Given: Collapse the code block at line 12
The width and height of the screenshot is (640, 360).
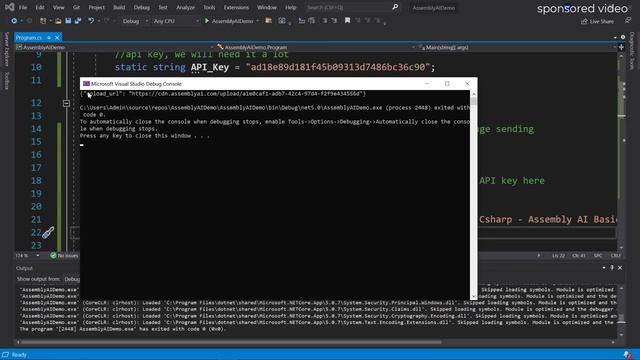Looking at the screenshot, I should click(66, 103).
